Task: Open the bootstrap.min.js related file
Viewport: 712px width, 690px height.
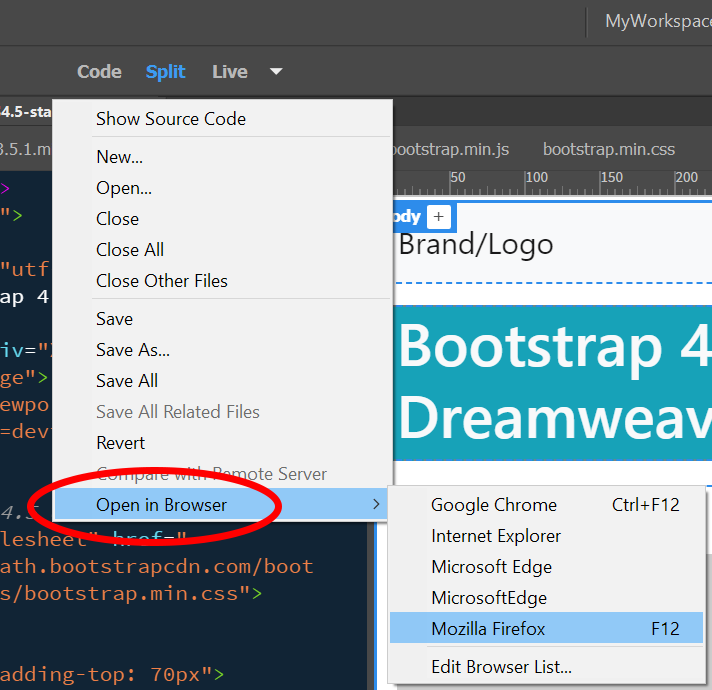Action: pos(450,149)
